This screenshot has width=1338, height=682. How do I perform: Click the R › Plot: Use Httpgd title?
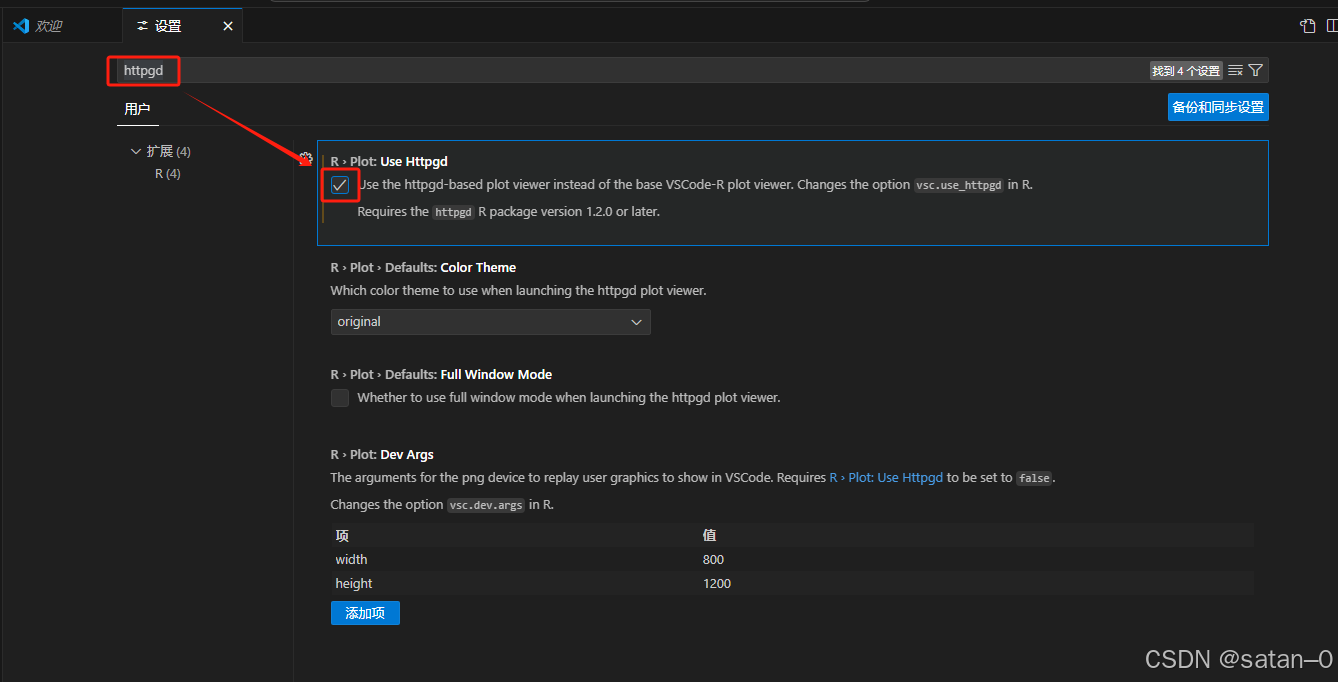pos(389,161)
